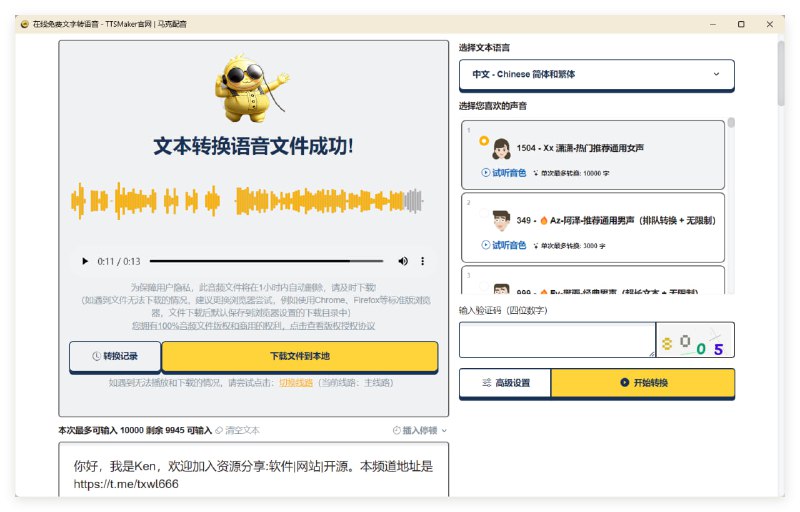The width and height of the screenshot is (800, 512).
Task: Click 单次最多转换 10000 字 text
Action: click(575, 173)
